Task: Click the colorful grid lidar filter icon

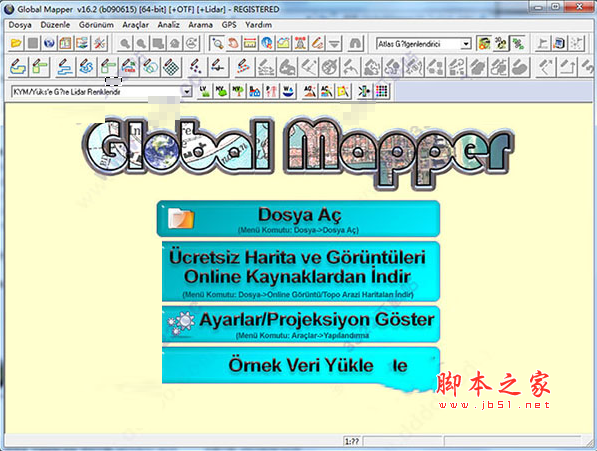Action: (x=382, y=91)
